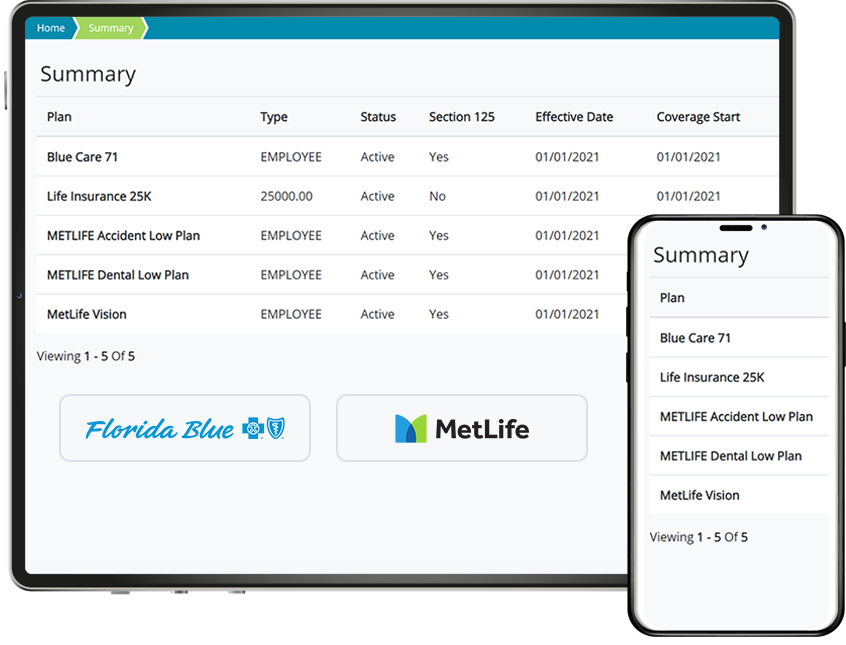Select Life Insurance 25K row on tablet
The width and height of the screenshot is (846, 645).
[x=407, y=196]
